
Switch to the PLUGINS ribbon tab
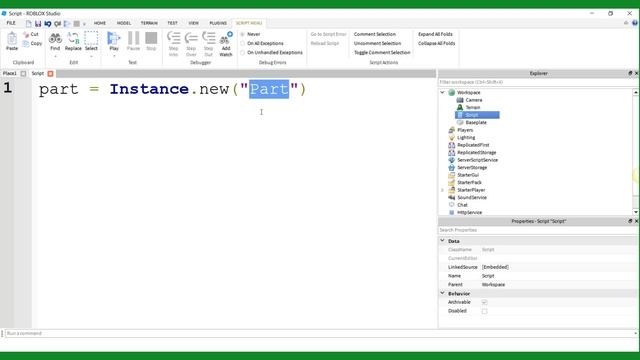(218, 23)
